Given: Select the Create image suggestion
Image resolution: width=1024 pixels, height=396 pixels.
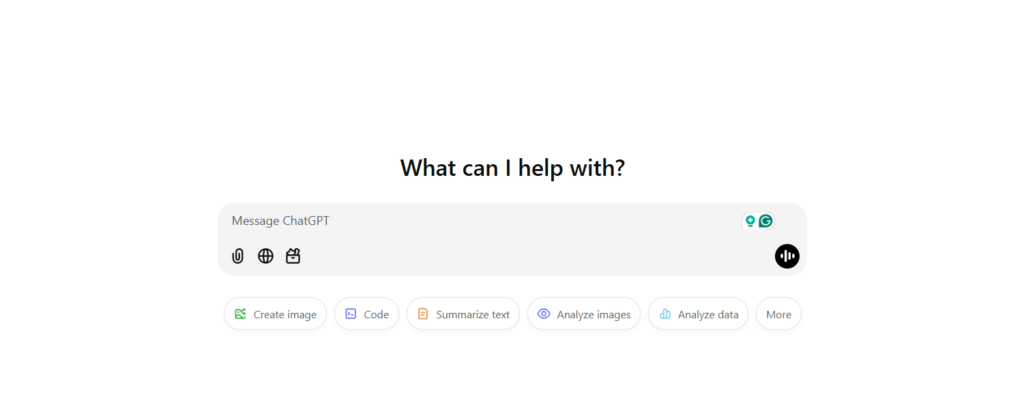Looking at the screenshot, I should click(275, 314).
